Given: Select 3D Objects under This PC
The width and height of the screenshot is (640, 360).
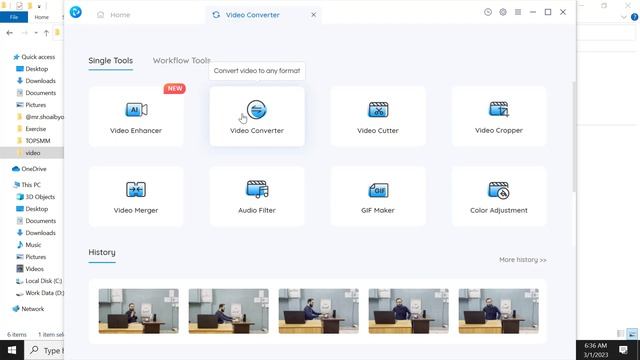Looking at the screenshot, I should click(36, 197).
